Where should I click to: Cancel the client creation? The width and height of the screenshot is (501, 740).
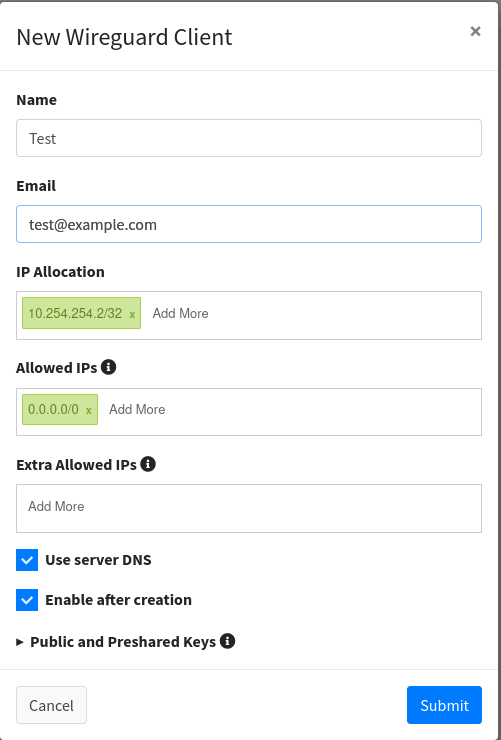pos(51,705)
